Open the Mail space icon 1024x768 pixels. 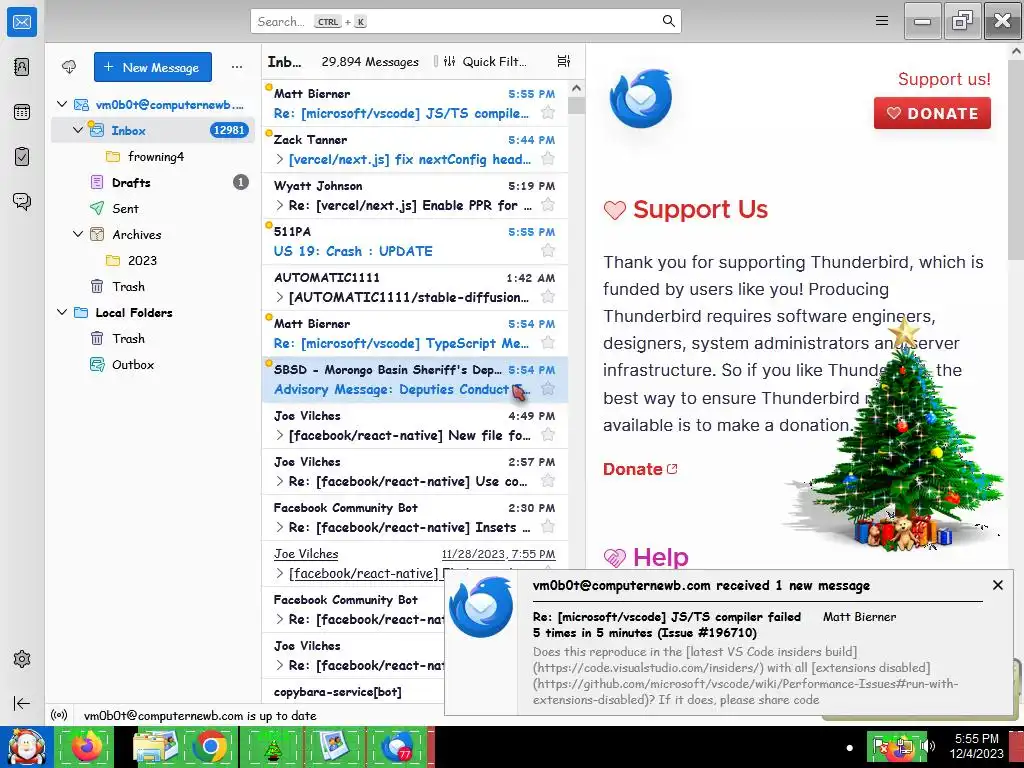point(22,22)
